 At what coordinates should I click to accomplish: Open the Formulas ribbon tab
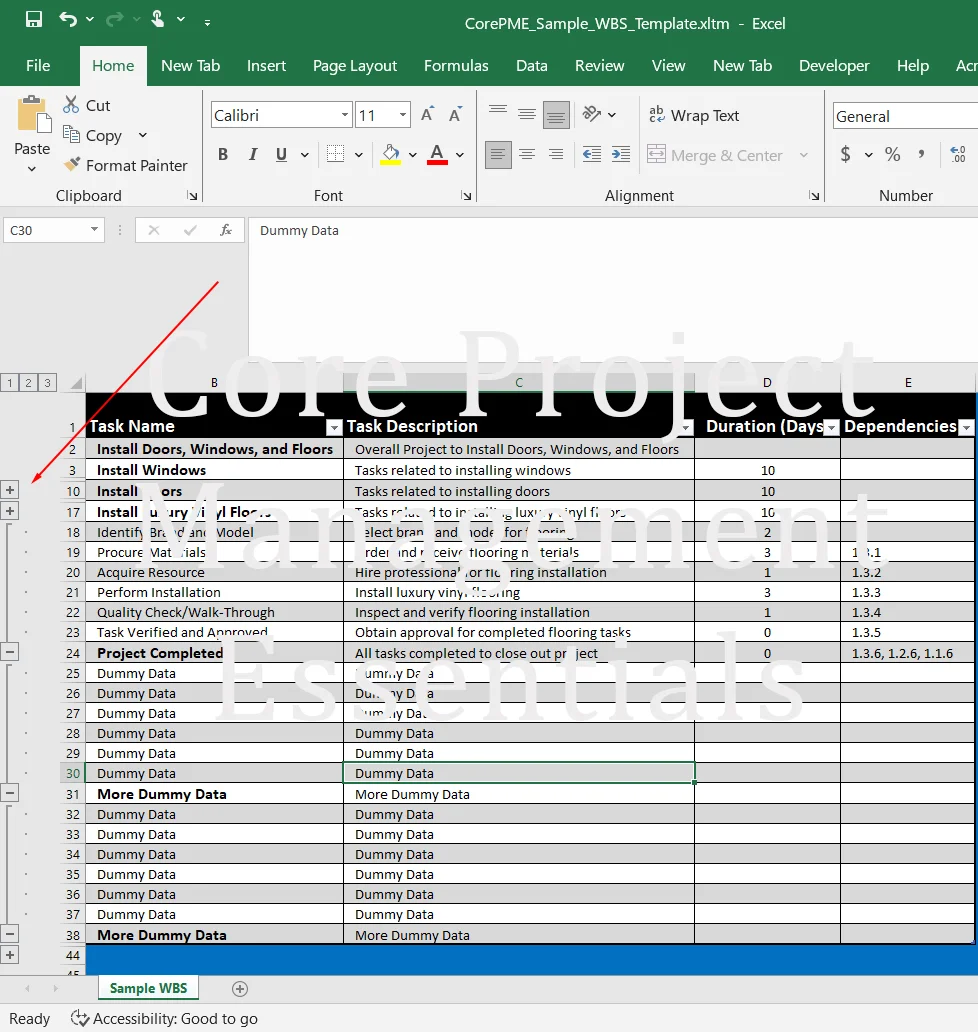(x=456, y=66)
